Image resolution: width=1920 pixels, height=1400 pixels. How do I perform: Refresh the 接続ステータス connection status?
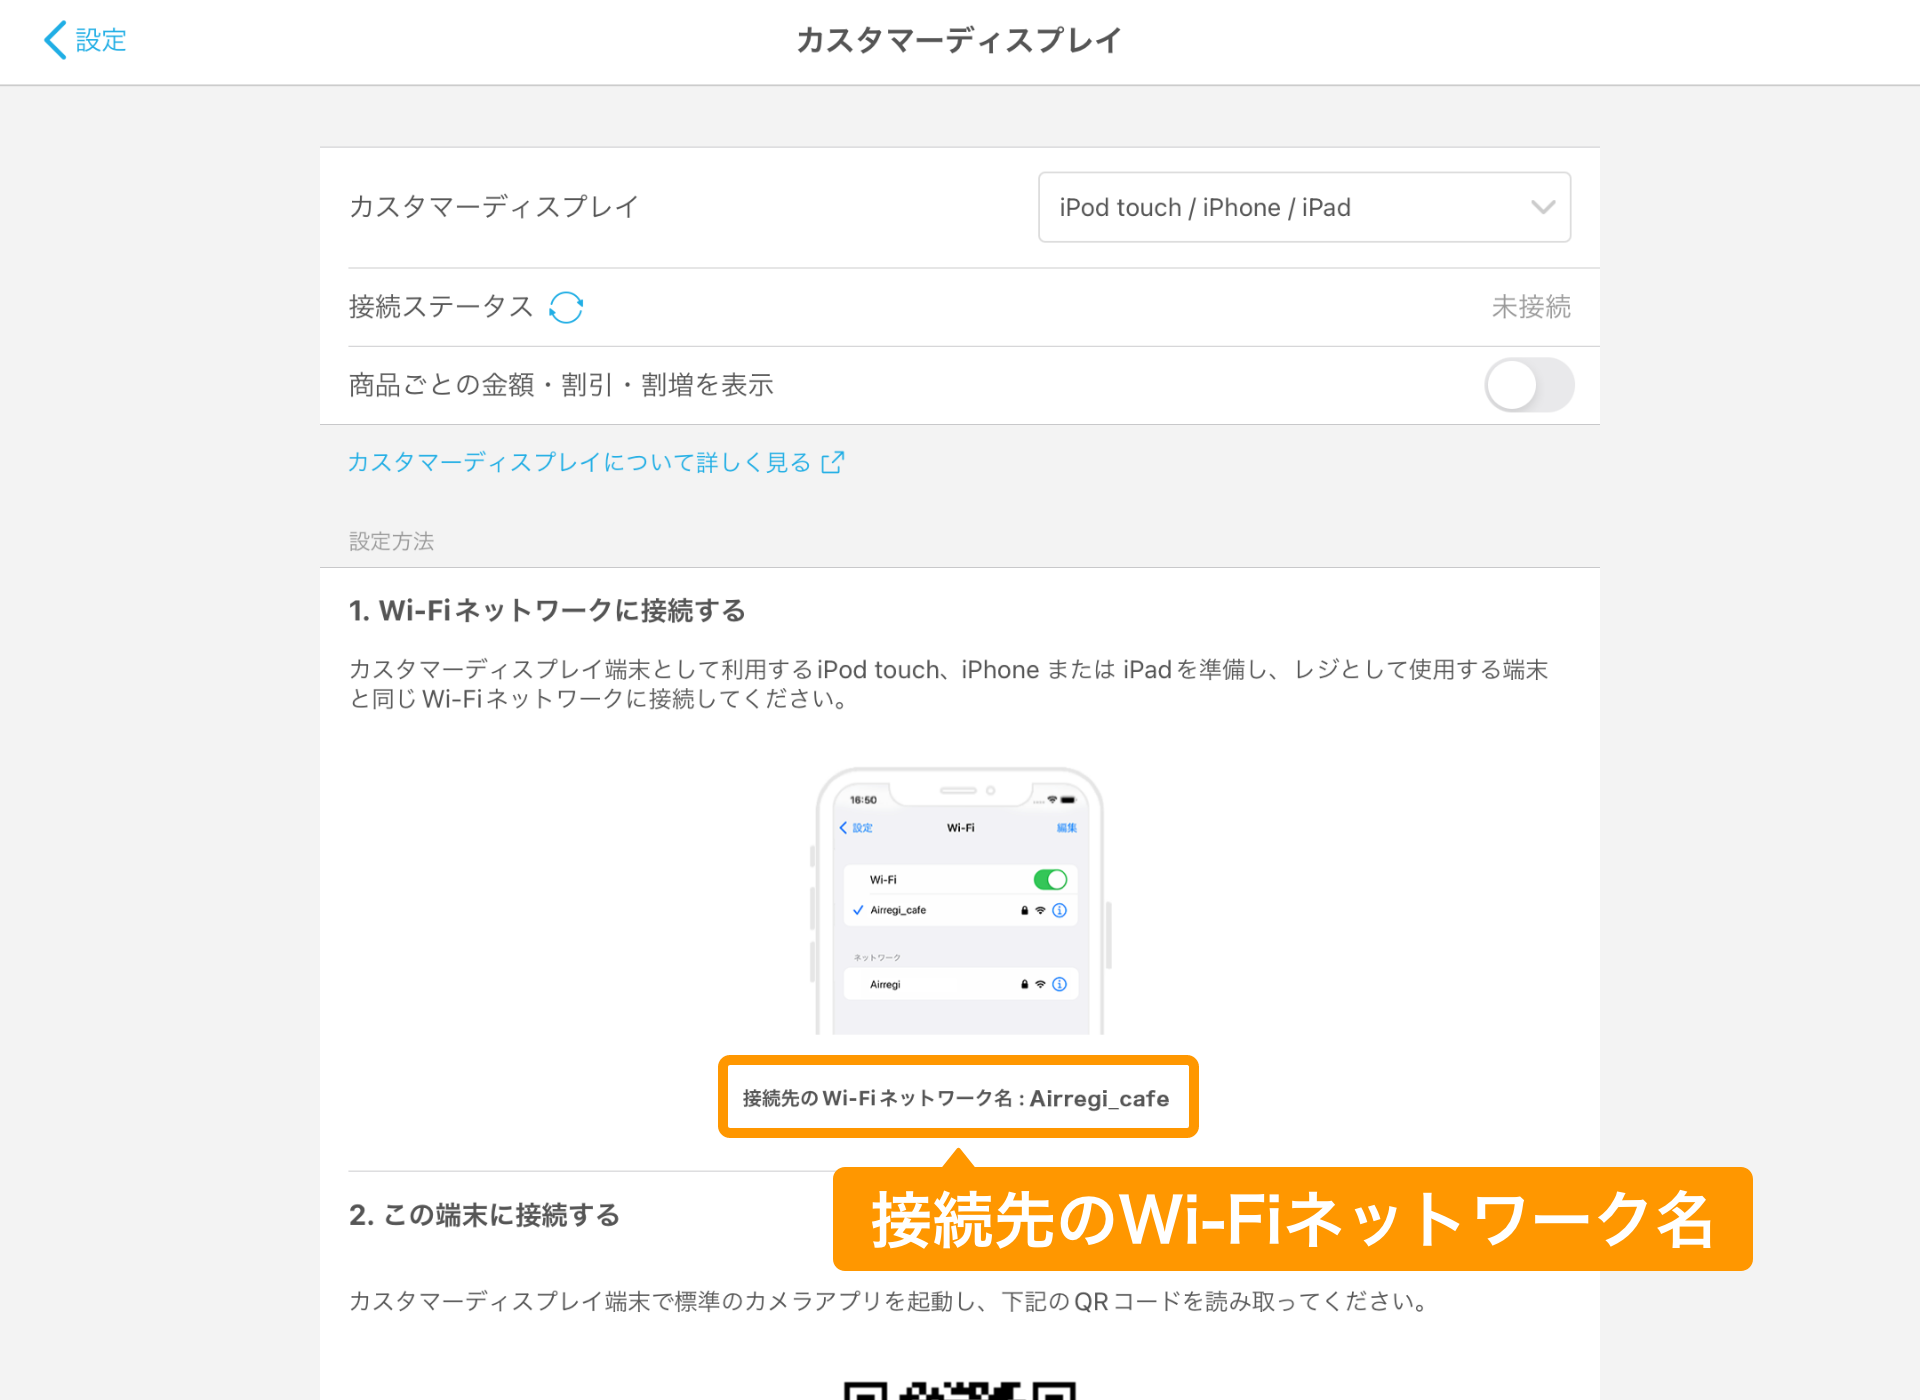point(567,307)
